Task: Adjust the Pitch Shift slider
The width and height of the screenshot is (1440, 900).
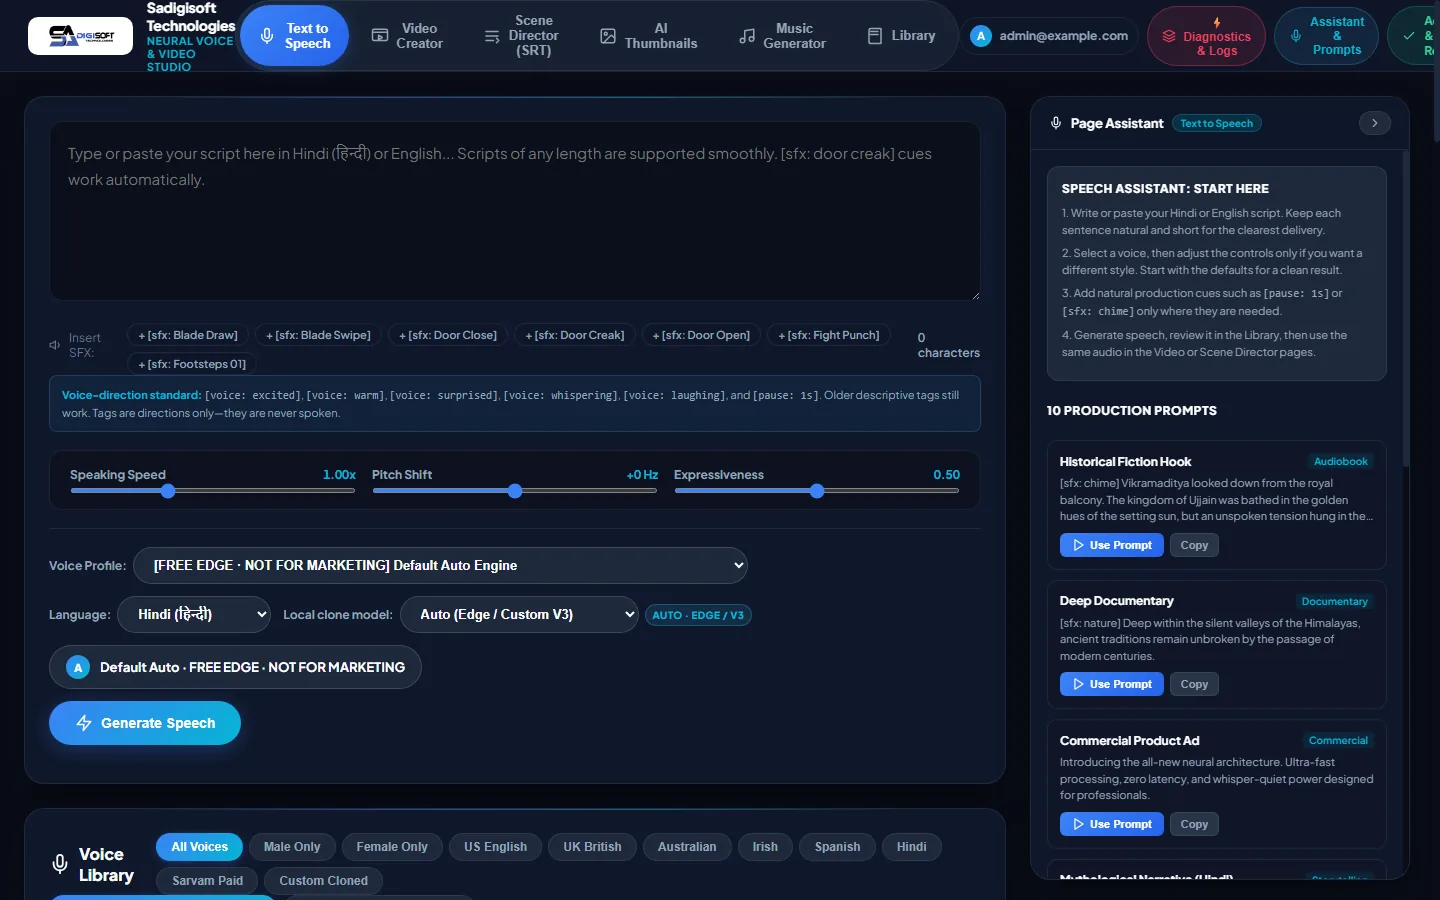Action: tap(515, 491)
